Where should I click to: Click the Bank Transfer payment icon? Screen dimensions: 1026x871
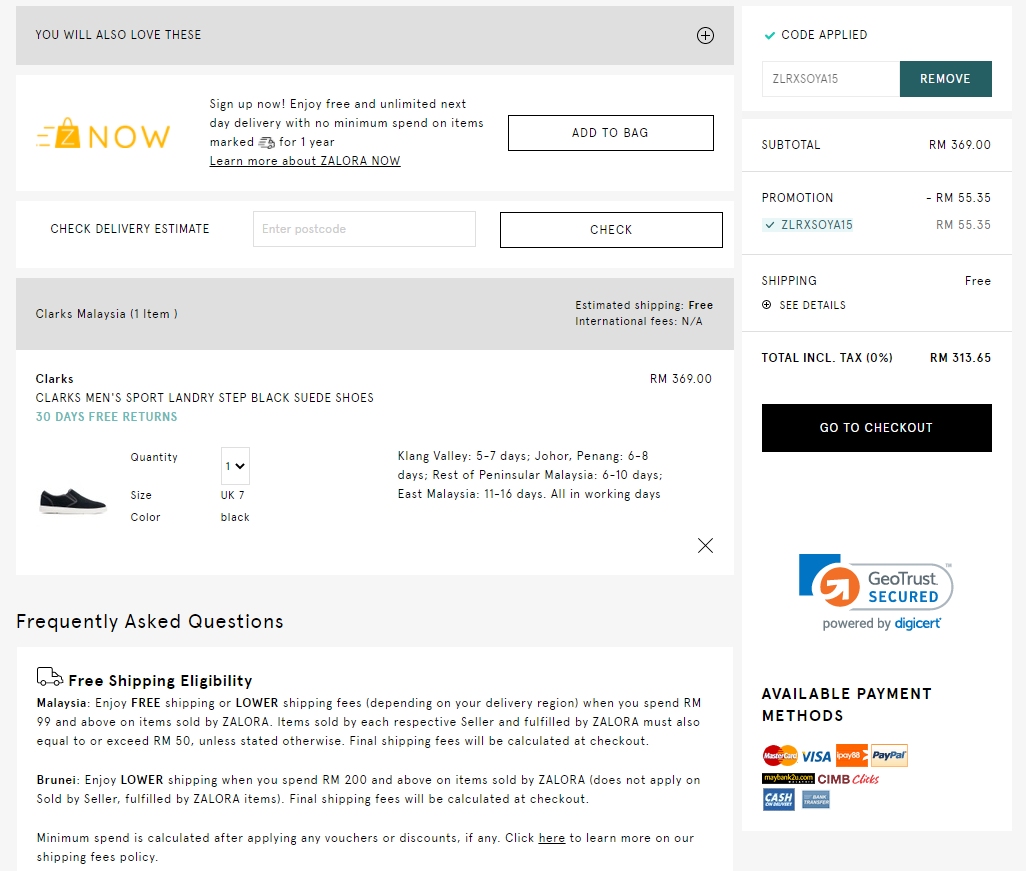pos(815,799)
